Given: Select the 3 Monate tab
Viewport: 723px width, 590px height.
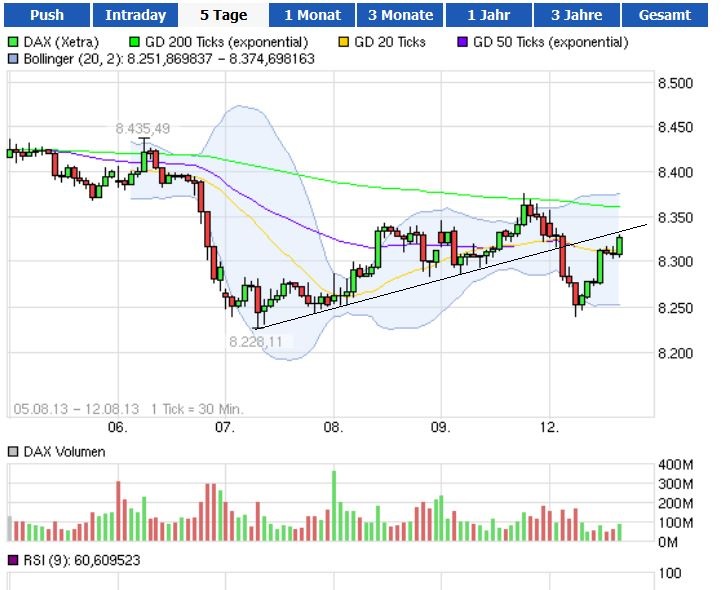Looking at the screenshot, I should click(x=401, y=15).
